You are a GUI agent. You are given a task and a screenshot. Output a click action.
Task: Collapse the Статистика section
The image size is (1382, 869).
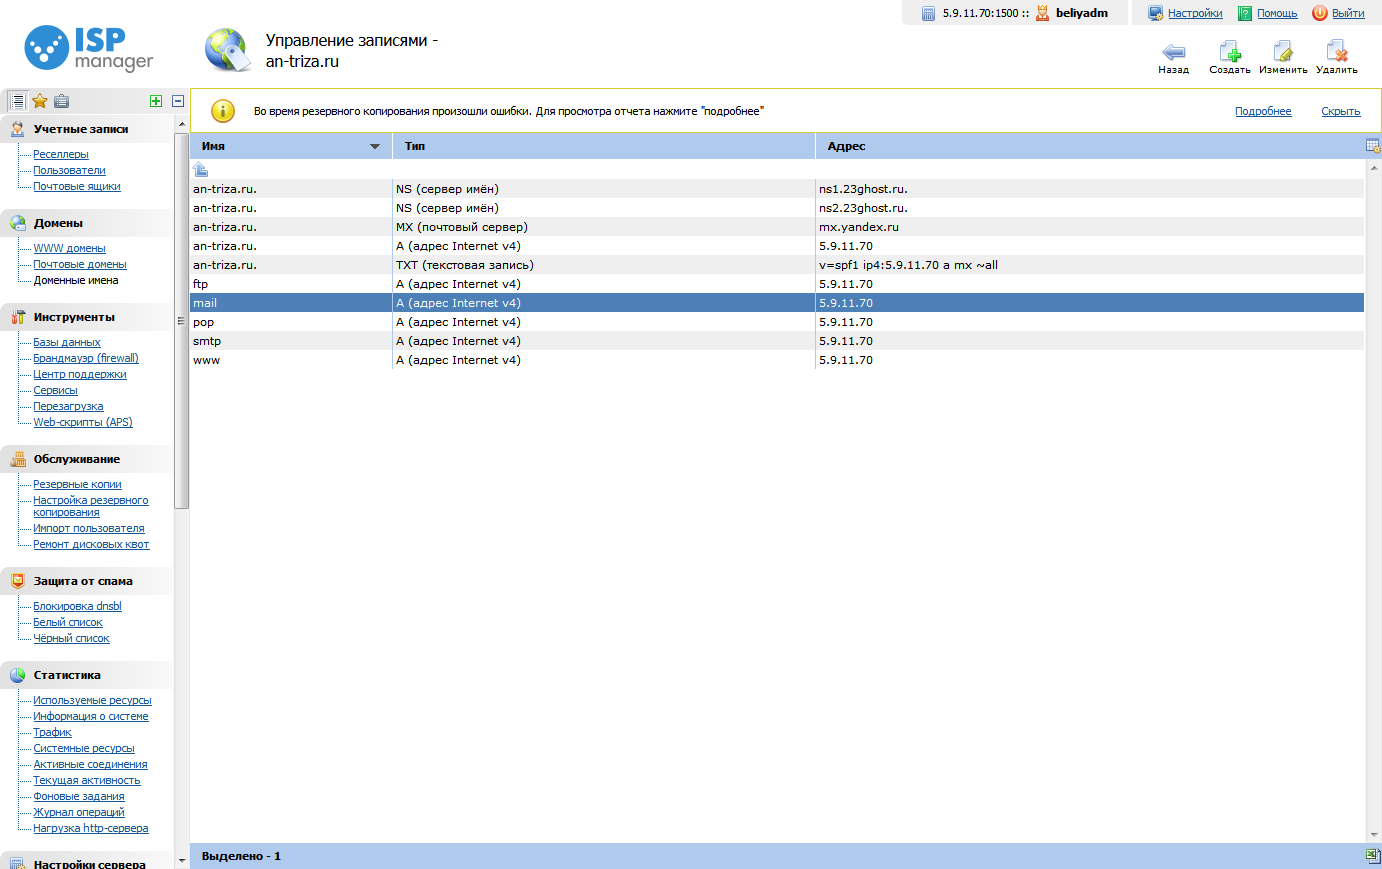[x=86, y=675]
